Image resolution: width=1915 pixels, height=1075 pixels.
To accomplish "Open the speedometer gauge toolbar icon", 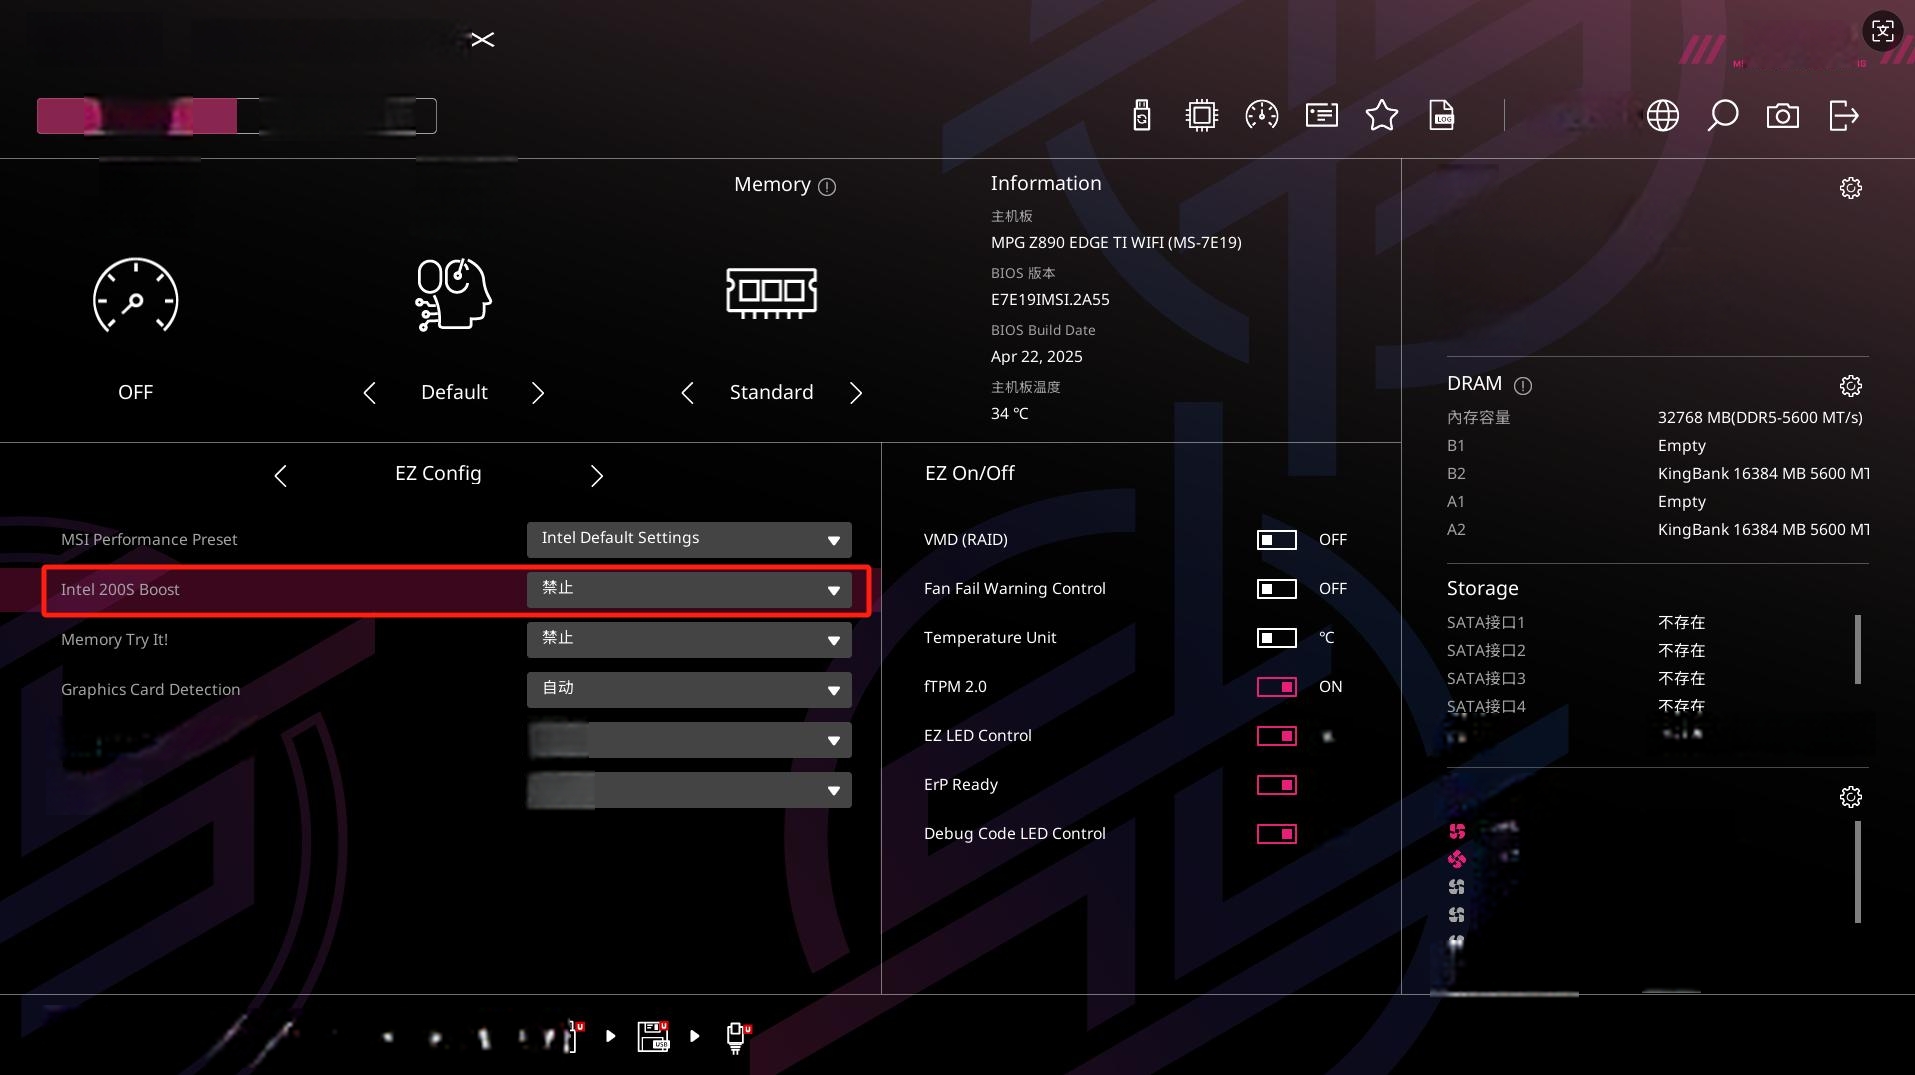I will (x=1261, y=116).
